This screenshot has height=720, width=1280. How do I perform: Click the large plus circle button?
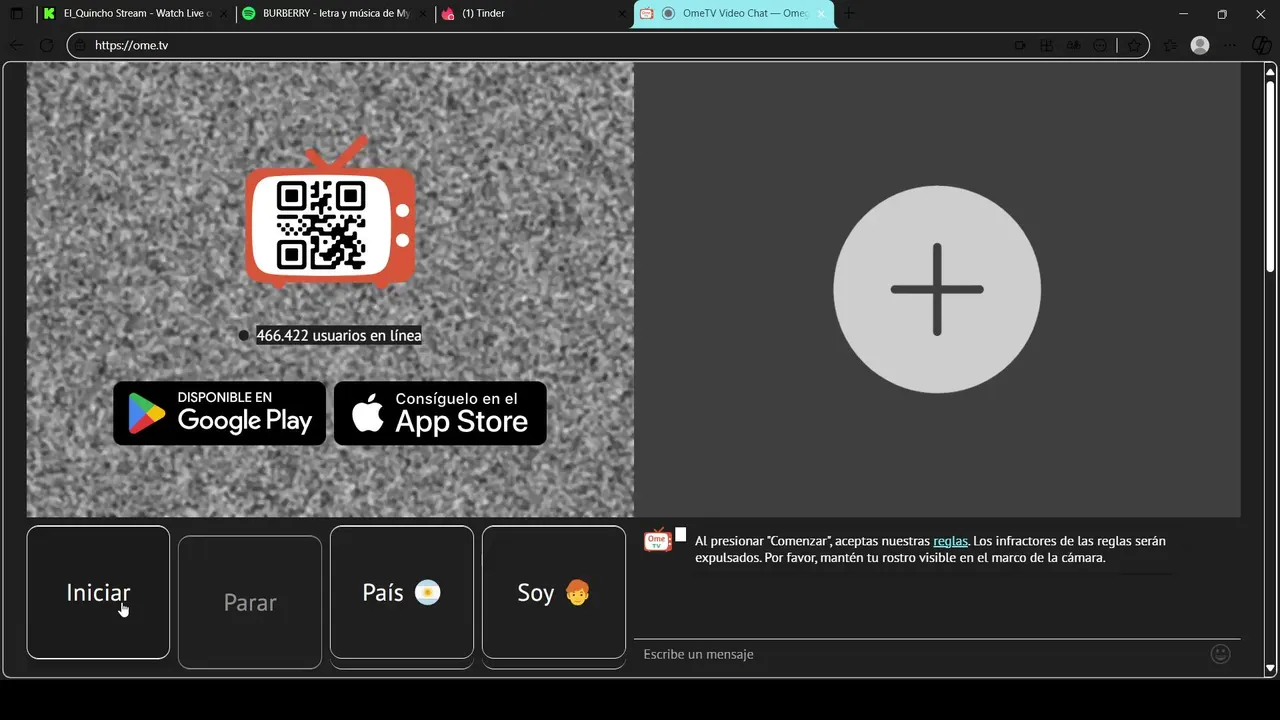tap(937, 289)
